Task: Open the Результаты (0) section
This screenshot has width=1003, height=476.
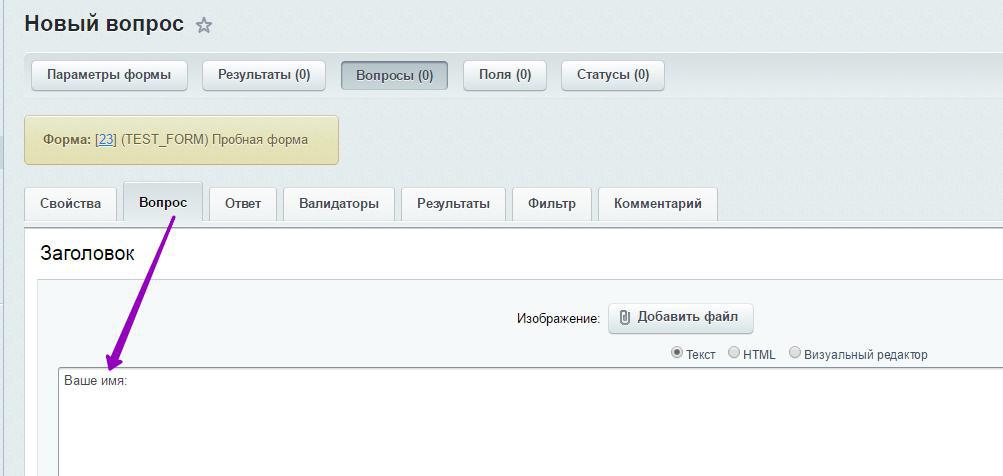Action: [264, 75]
